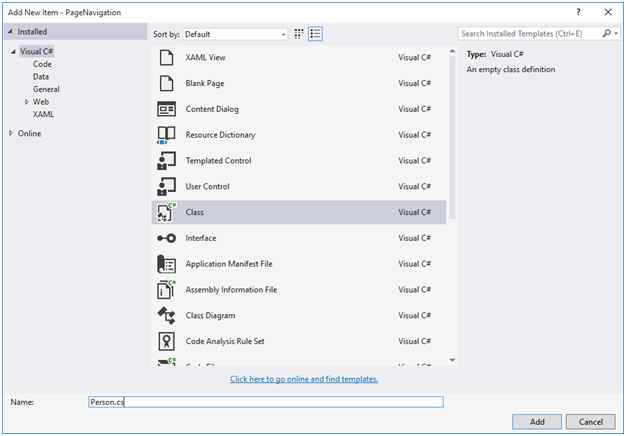This screenshot has height=436, width=626.
Task: Select the General category
Action: (46, 89)
